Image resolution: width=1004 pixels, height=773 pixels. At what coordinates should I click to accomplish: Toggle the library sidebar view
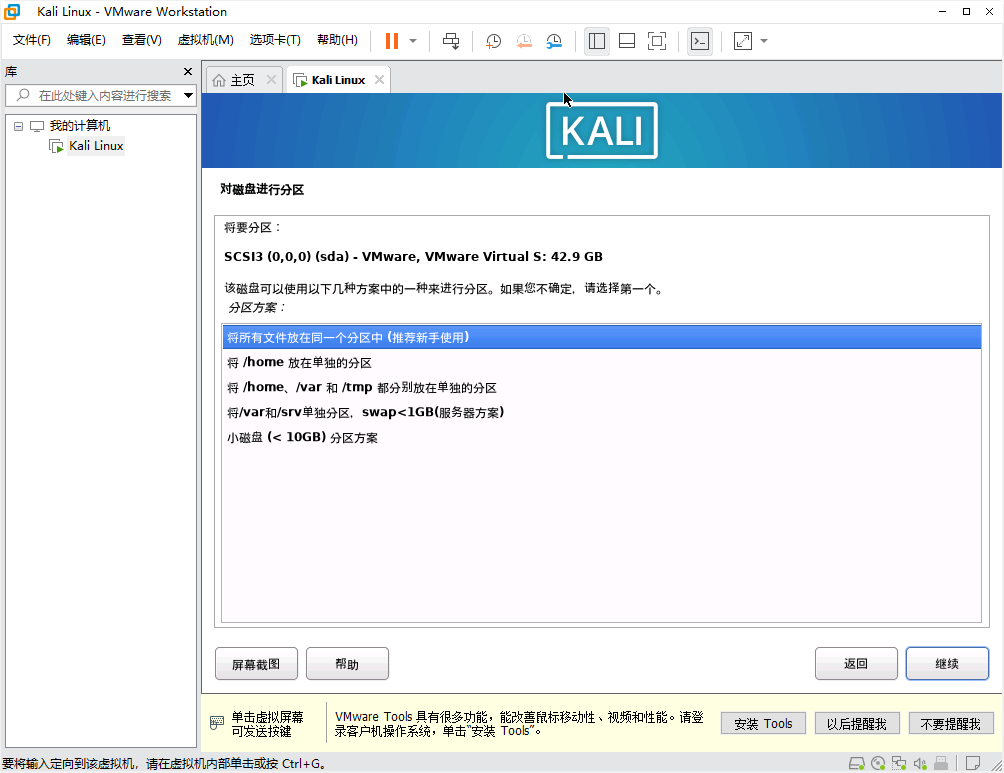pyautogui.click(x=597, y=41)
